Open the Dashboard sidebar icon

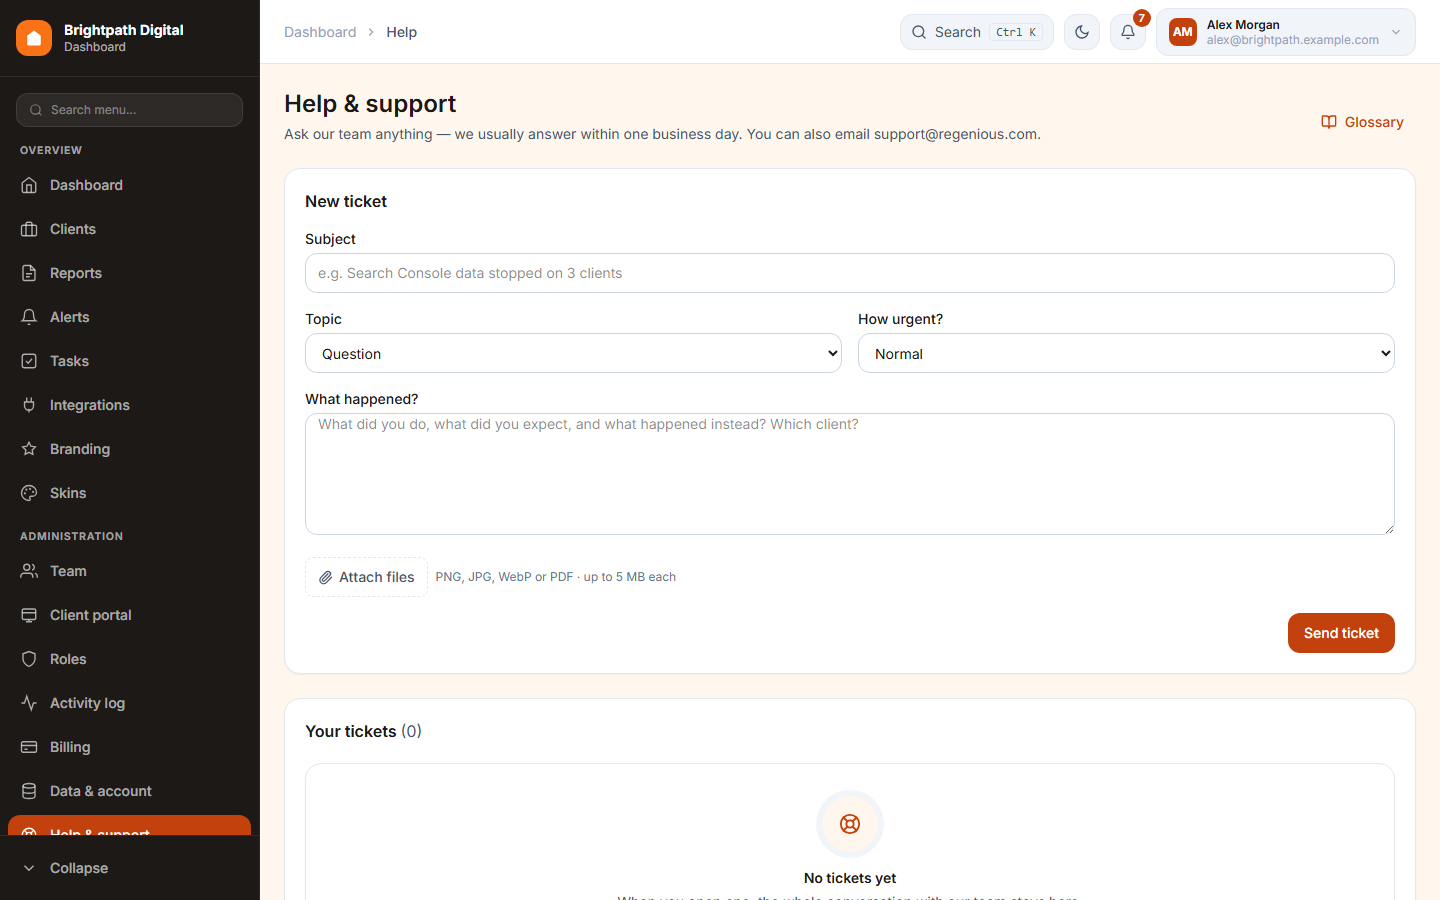29,185
